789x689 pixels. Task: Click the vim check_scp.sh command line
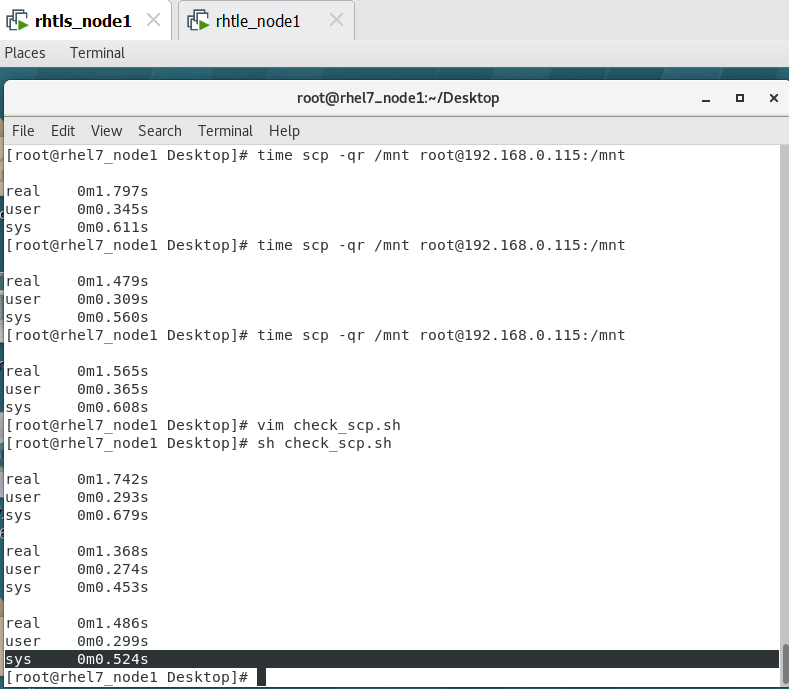[203, 426]
